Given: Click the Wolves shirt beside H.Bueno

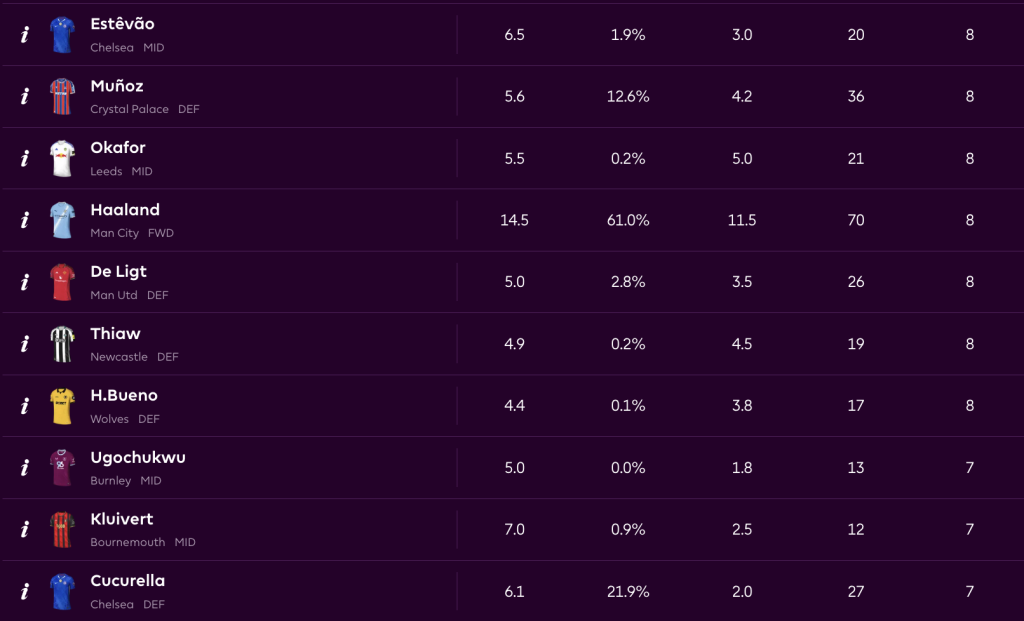Looking at the screenshot, I should [62, 407].
